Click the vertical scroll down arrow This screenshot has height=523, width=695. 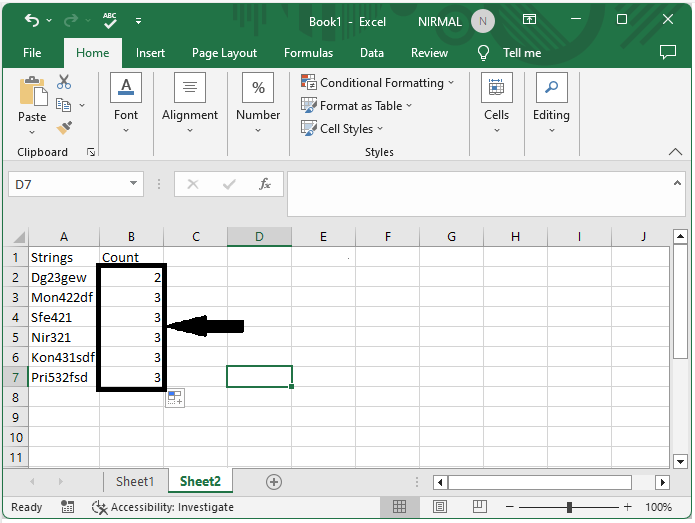[x=680, y=461]
